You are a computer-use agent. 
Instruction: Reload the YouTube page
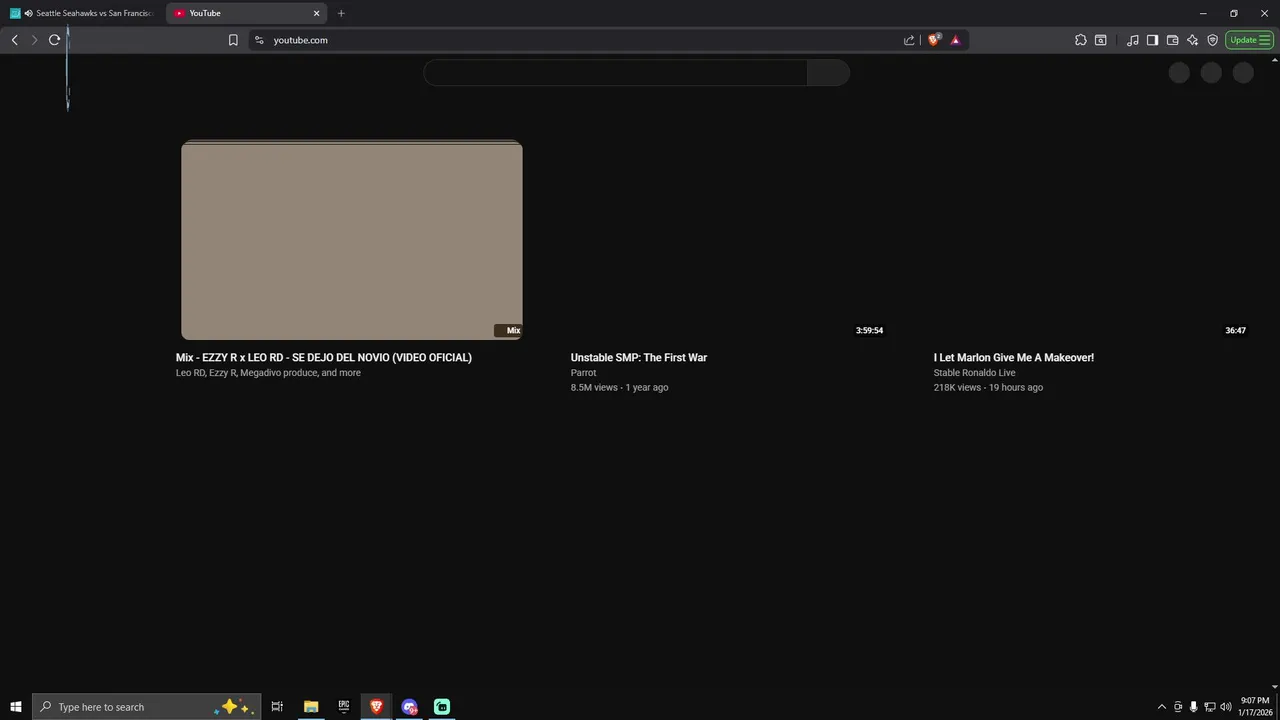54,40
